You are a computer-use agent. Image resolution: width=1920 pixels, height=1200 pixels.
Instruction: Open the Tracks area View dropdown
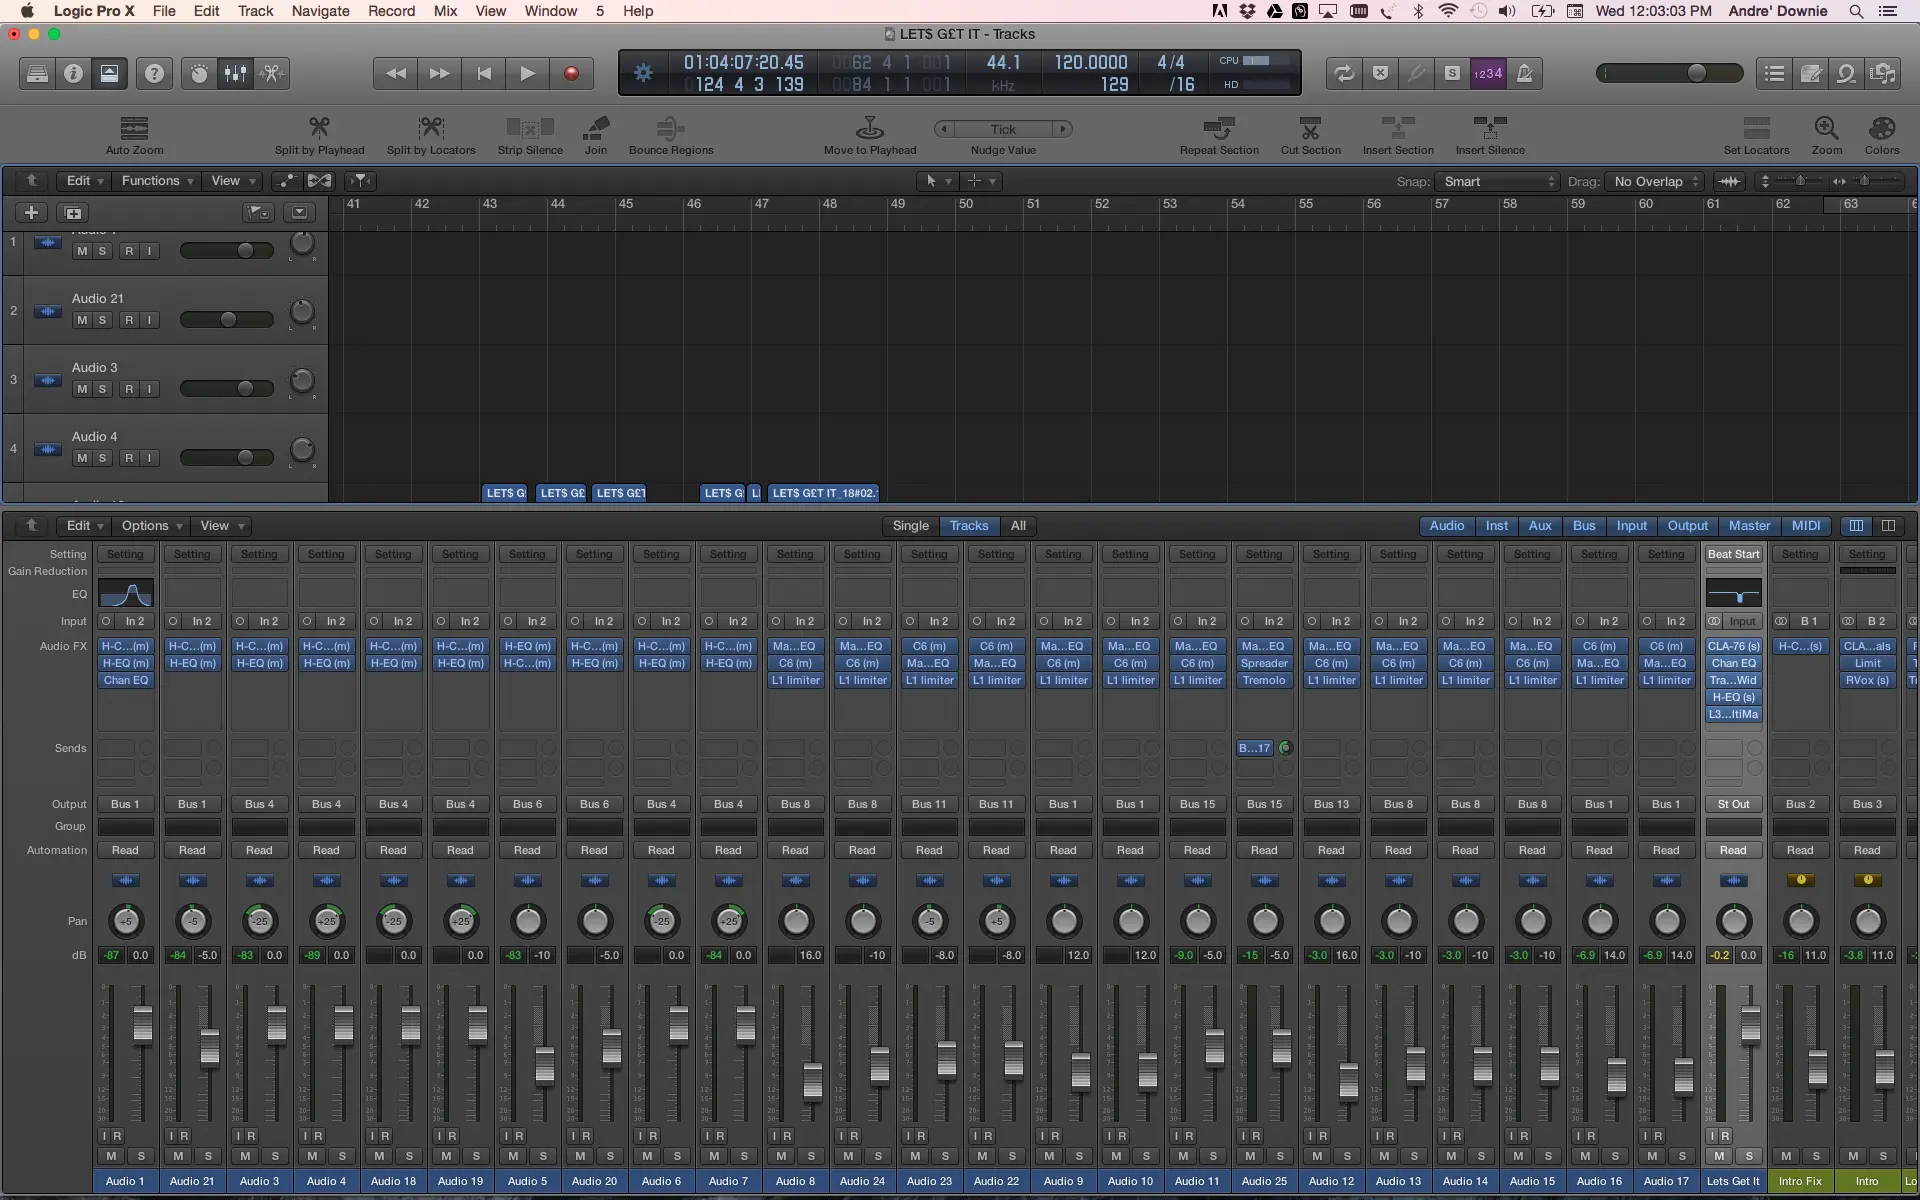[233, 181]
